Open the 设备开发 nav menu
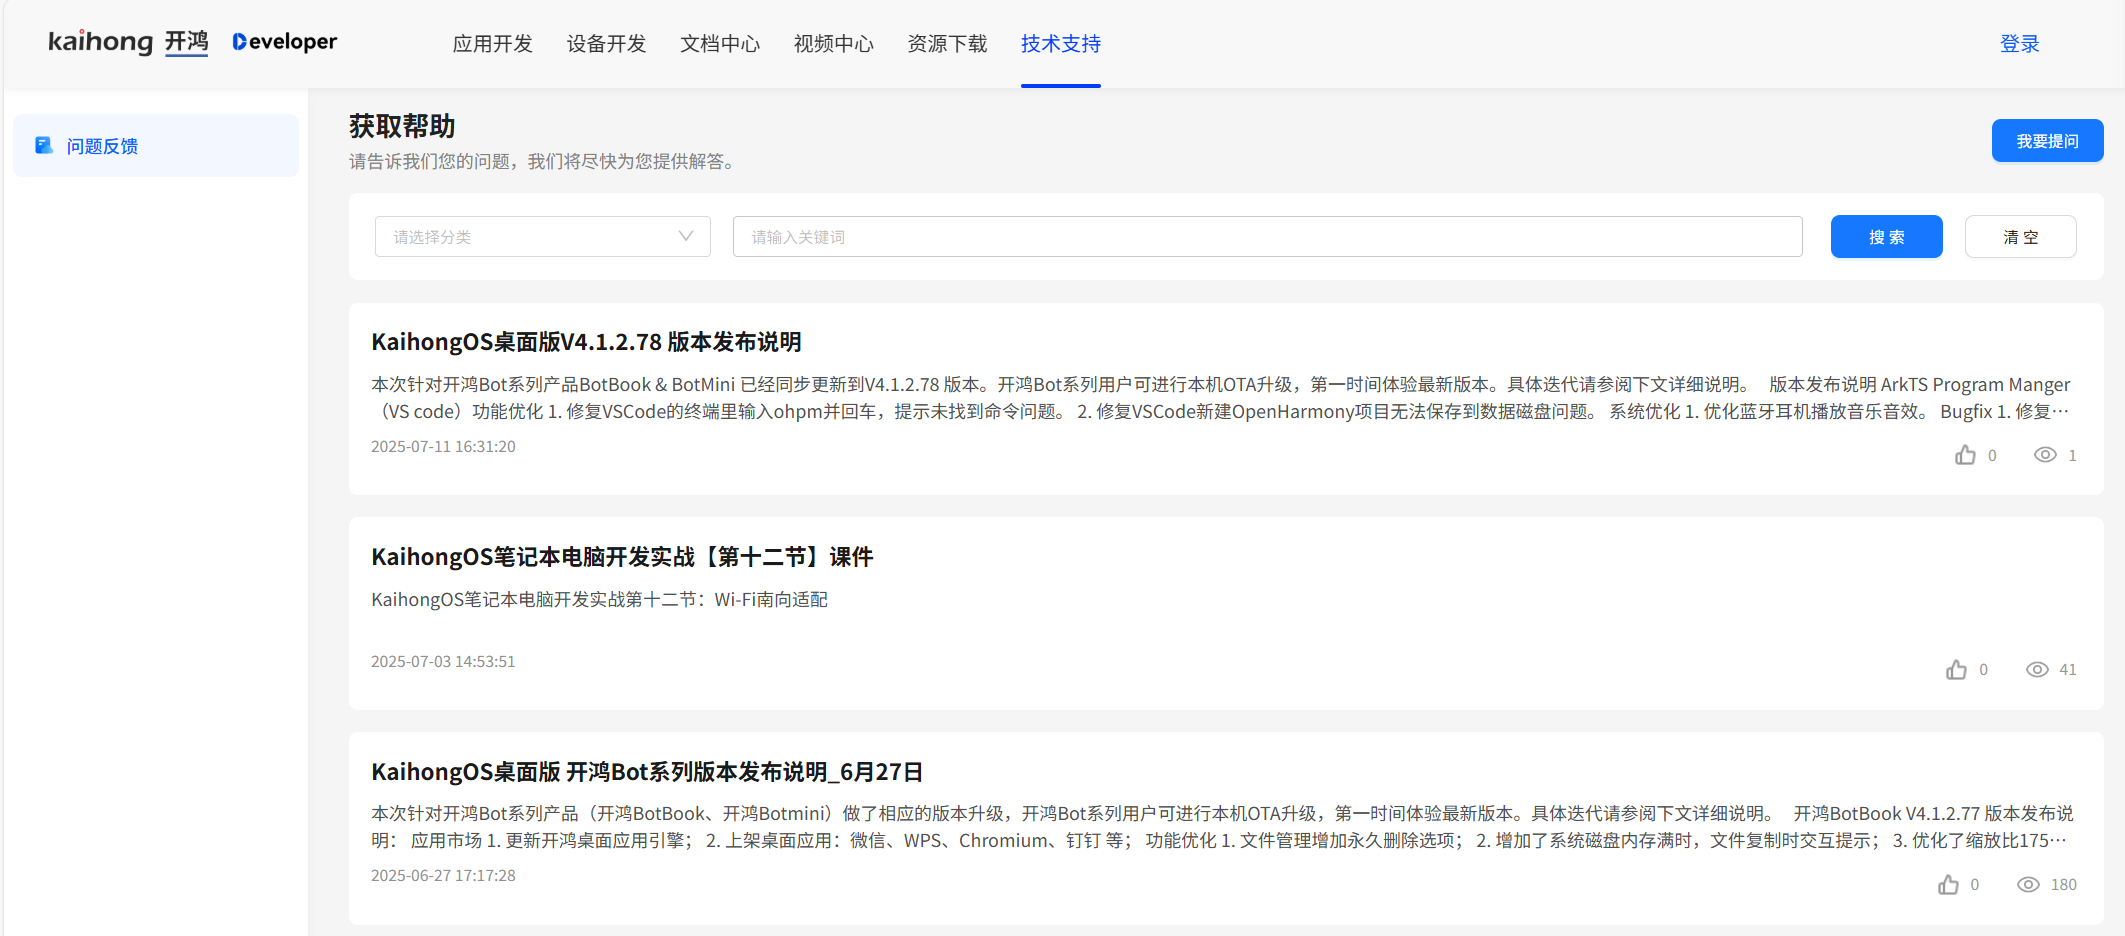The height and width of the screenshot is (936, 2125). [606, 44]
